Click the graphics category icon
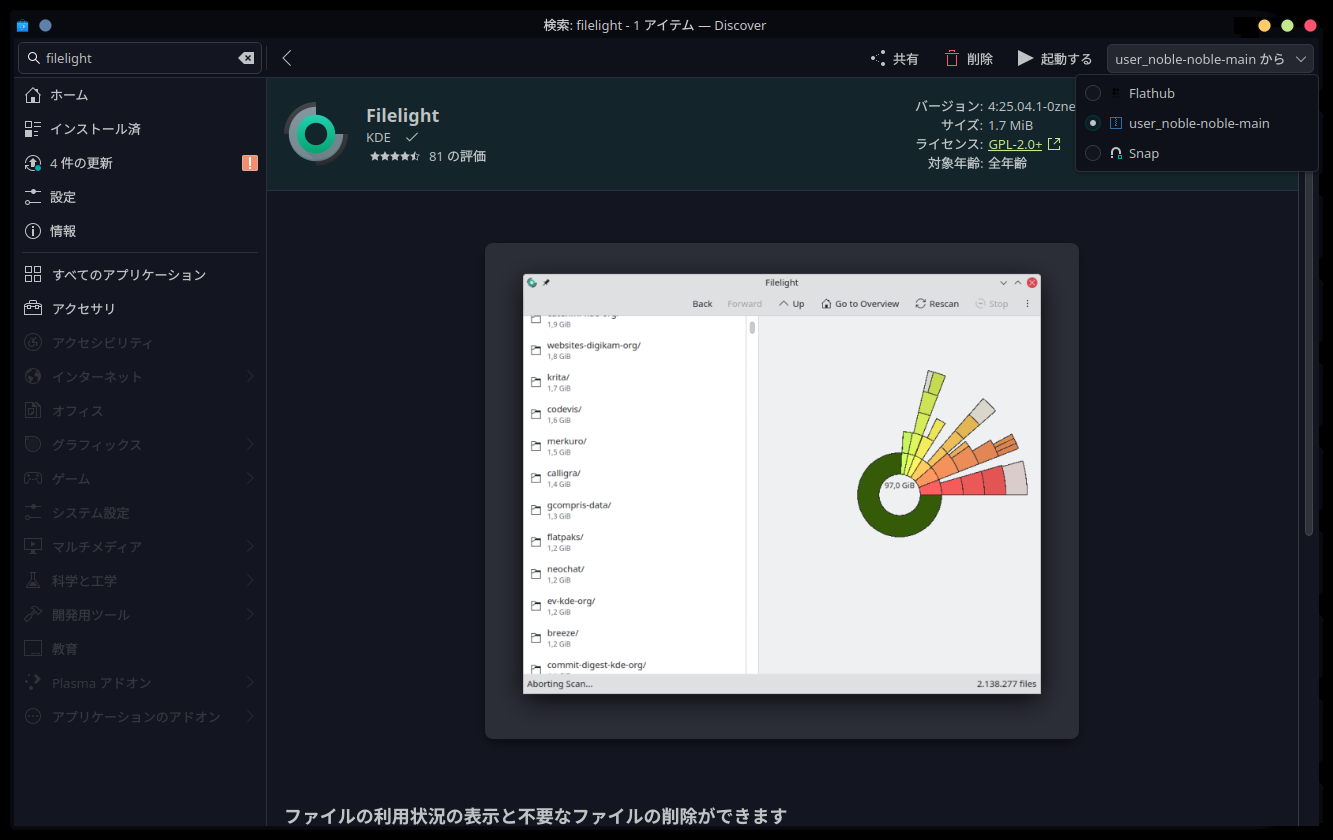The height and width of the screenshot is (840, 1333). (x=33, y=444)
